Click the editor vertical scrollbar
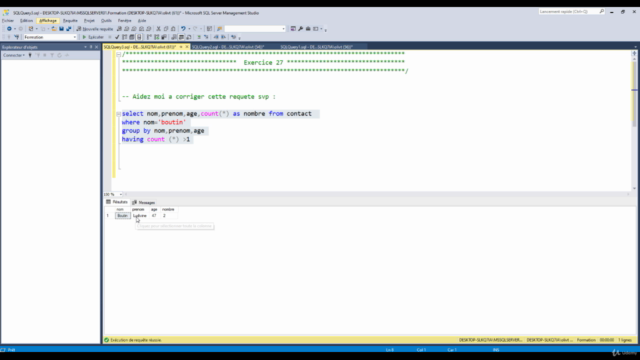This screenshot has height=360, width=640. point(634,120)
